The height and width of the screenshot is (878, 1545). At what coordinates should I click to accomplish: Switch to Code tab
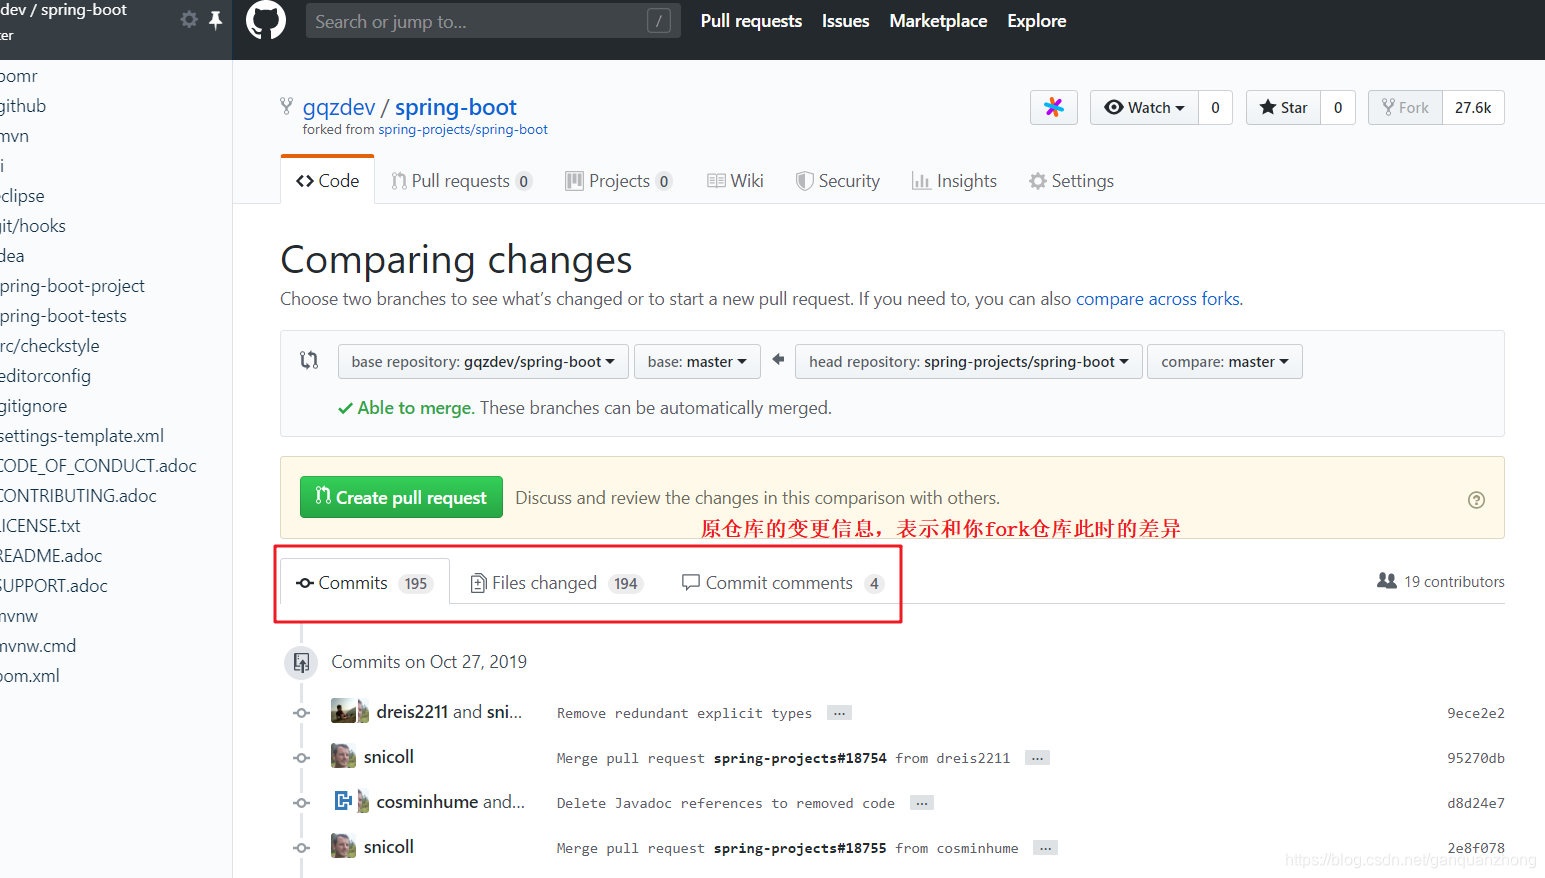coord(328,181)
